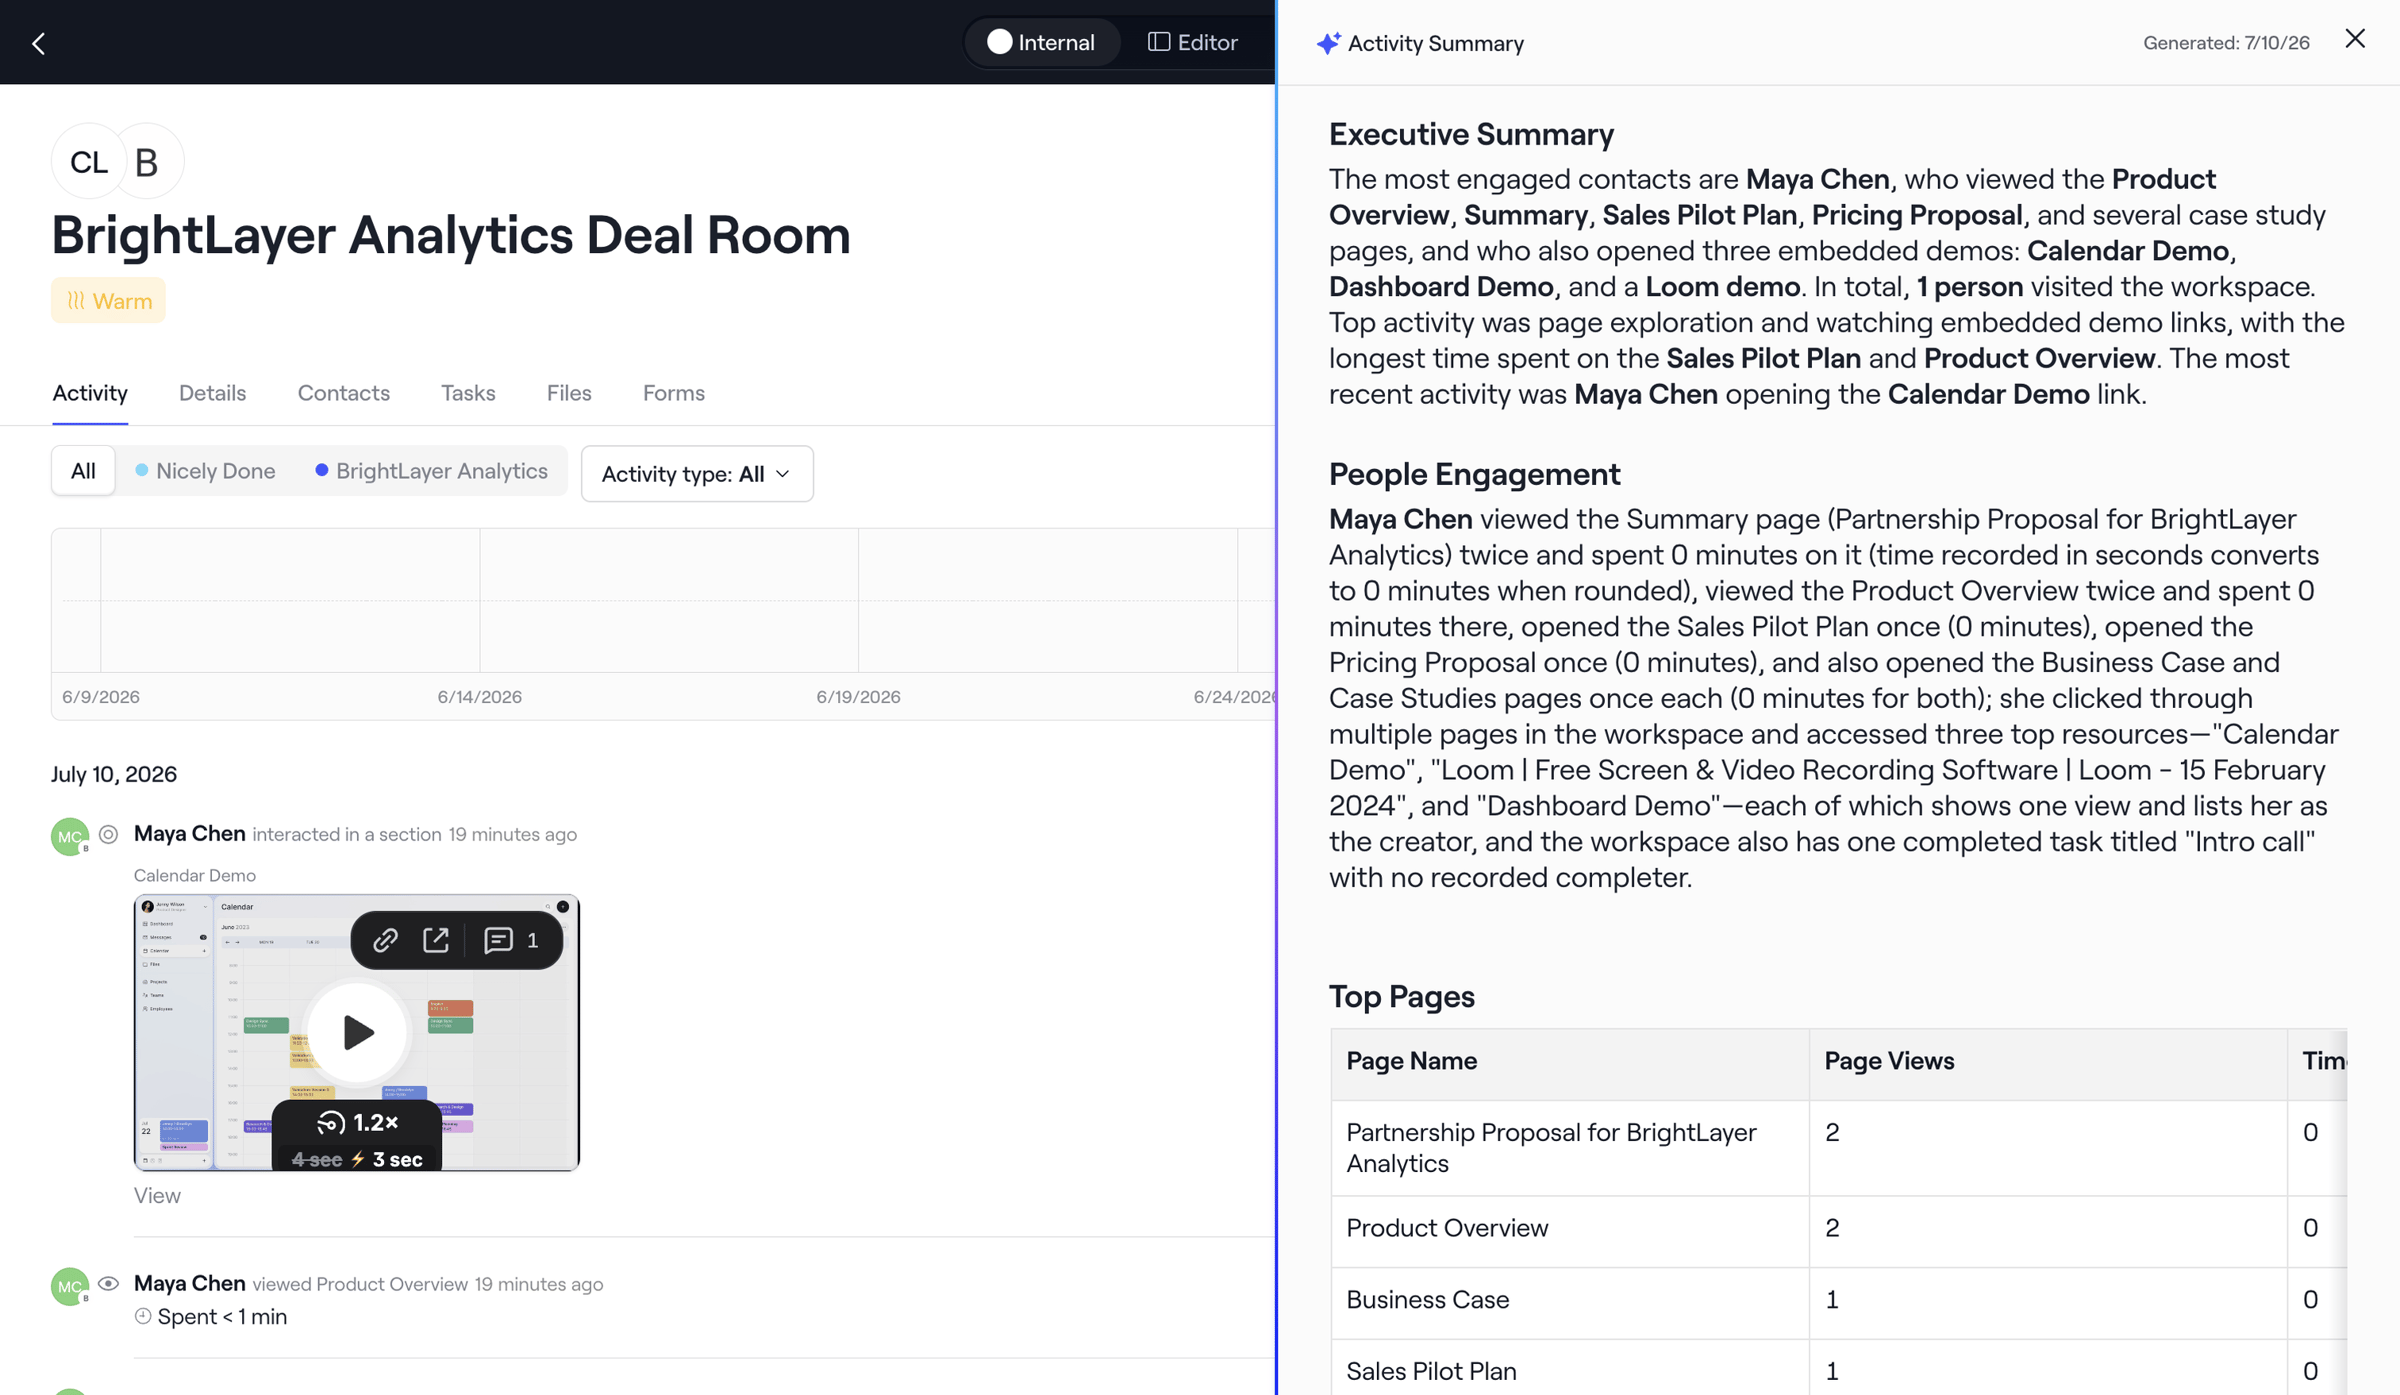Screen dimensions: 2400x1395
Task: Copy link icon on Calendar Demo video
Action: click(x=385, y=940)
